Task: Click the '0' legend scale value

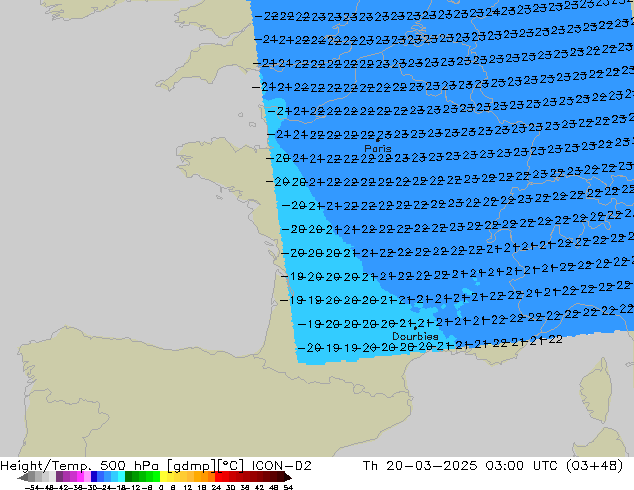Action: [161, 488]
